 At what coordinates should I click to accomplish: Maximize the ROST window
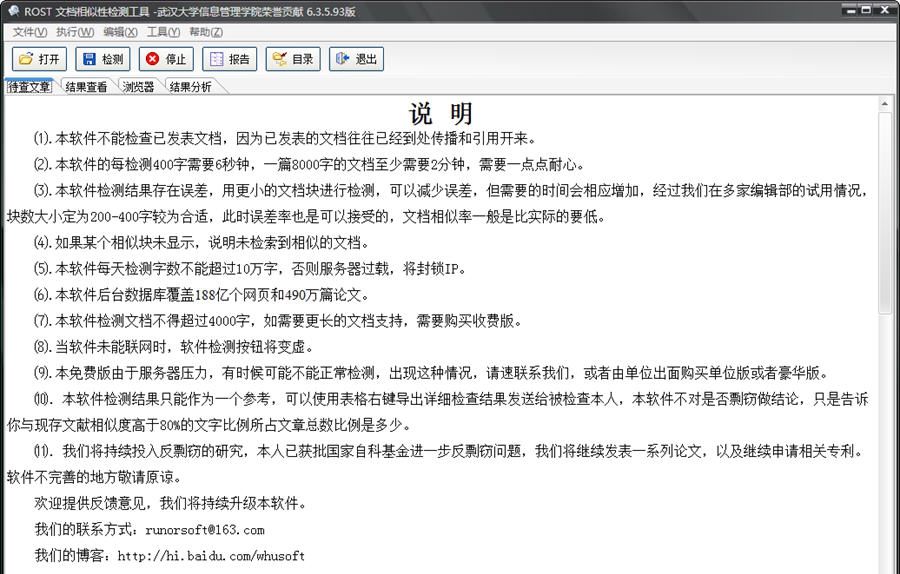click(867, 10)
